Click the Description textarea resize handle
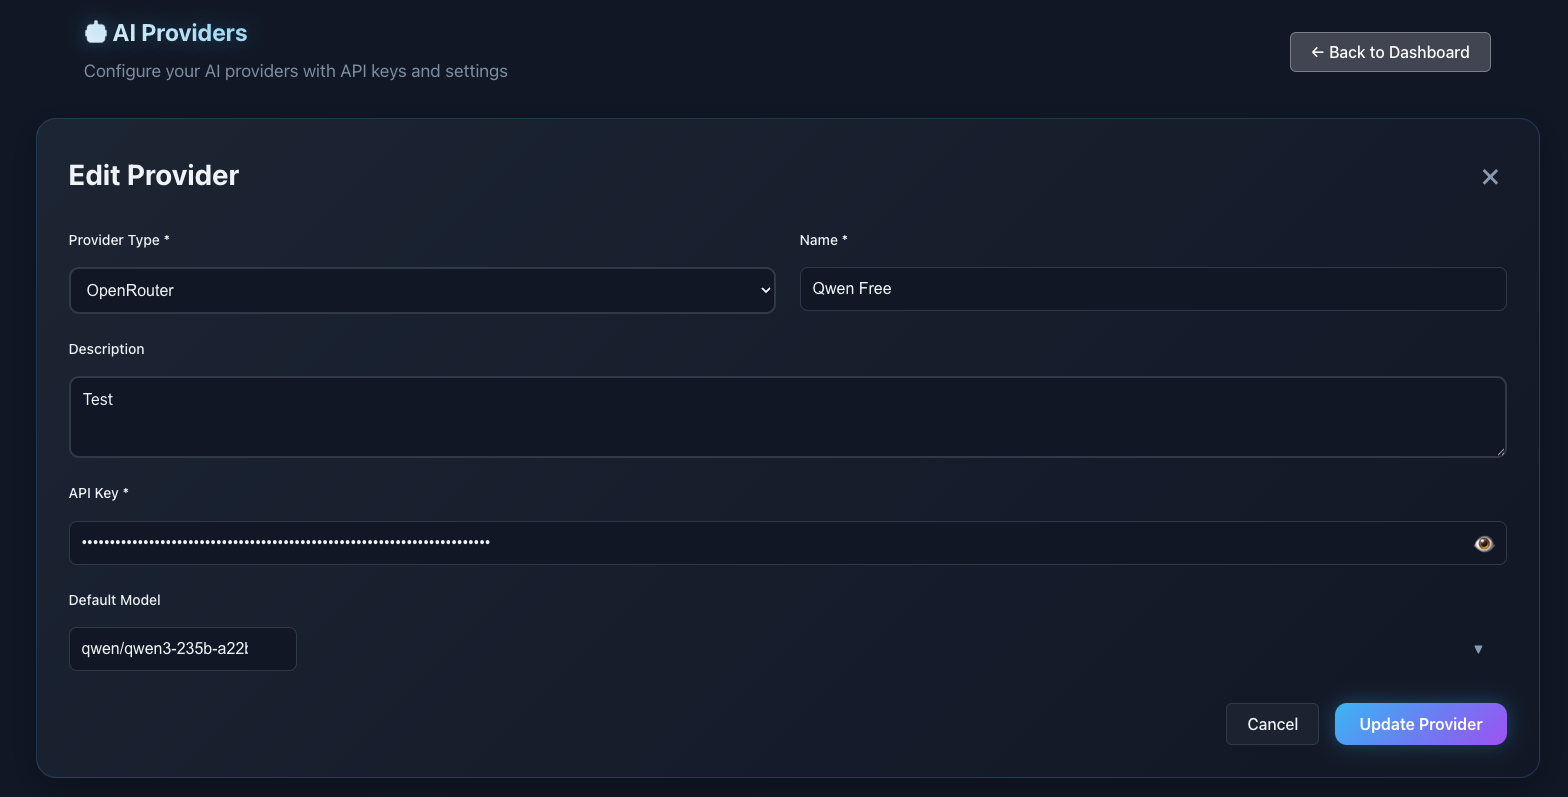The width and height of the screenshot is (1568, 797). pyautogui.click(x=1502, y=453)
